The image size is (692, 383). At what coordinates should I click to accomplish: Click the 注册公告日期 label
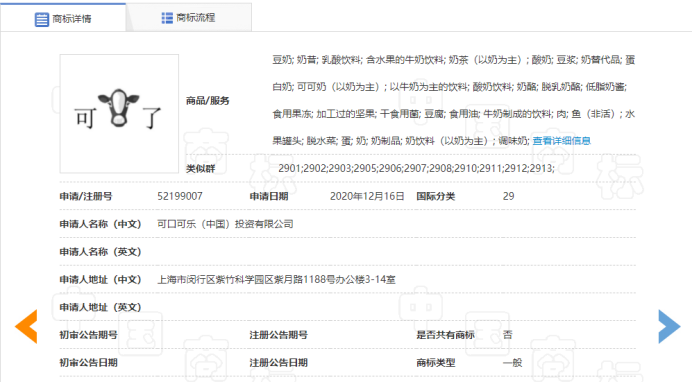click(x=278, y=363)
